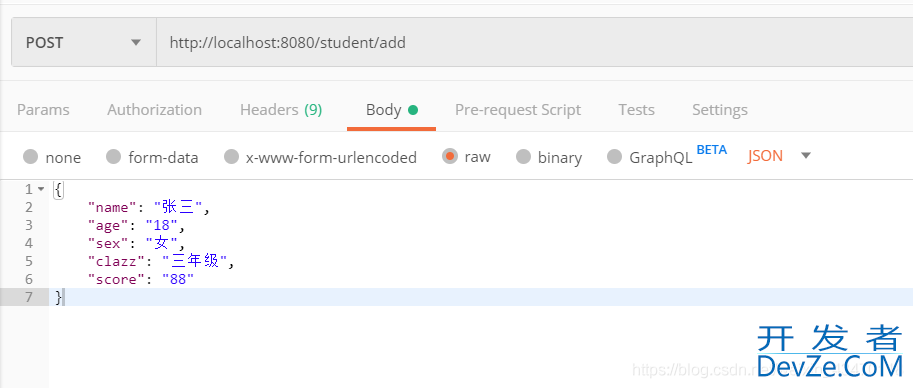Choose the binary body option
913x388 pixels.
pos(523,157)
